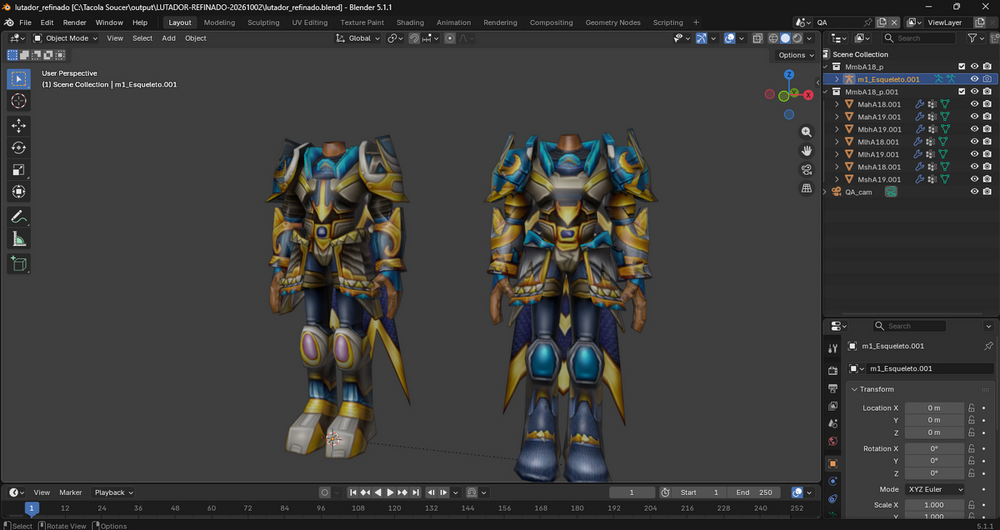Image resolution: width=1000 pixels, height=530 pixels.
Task: Click the blue negative Z axis gizmo dot
Action: coord(789,115)
